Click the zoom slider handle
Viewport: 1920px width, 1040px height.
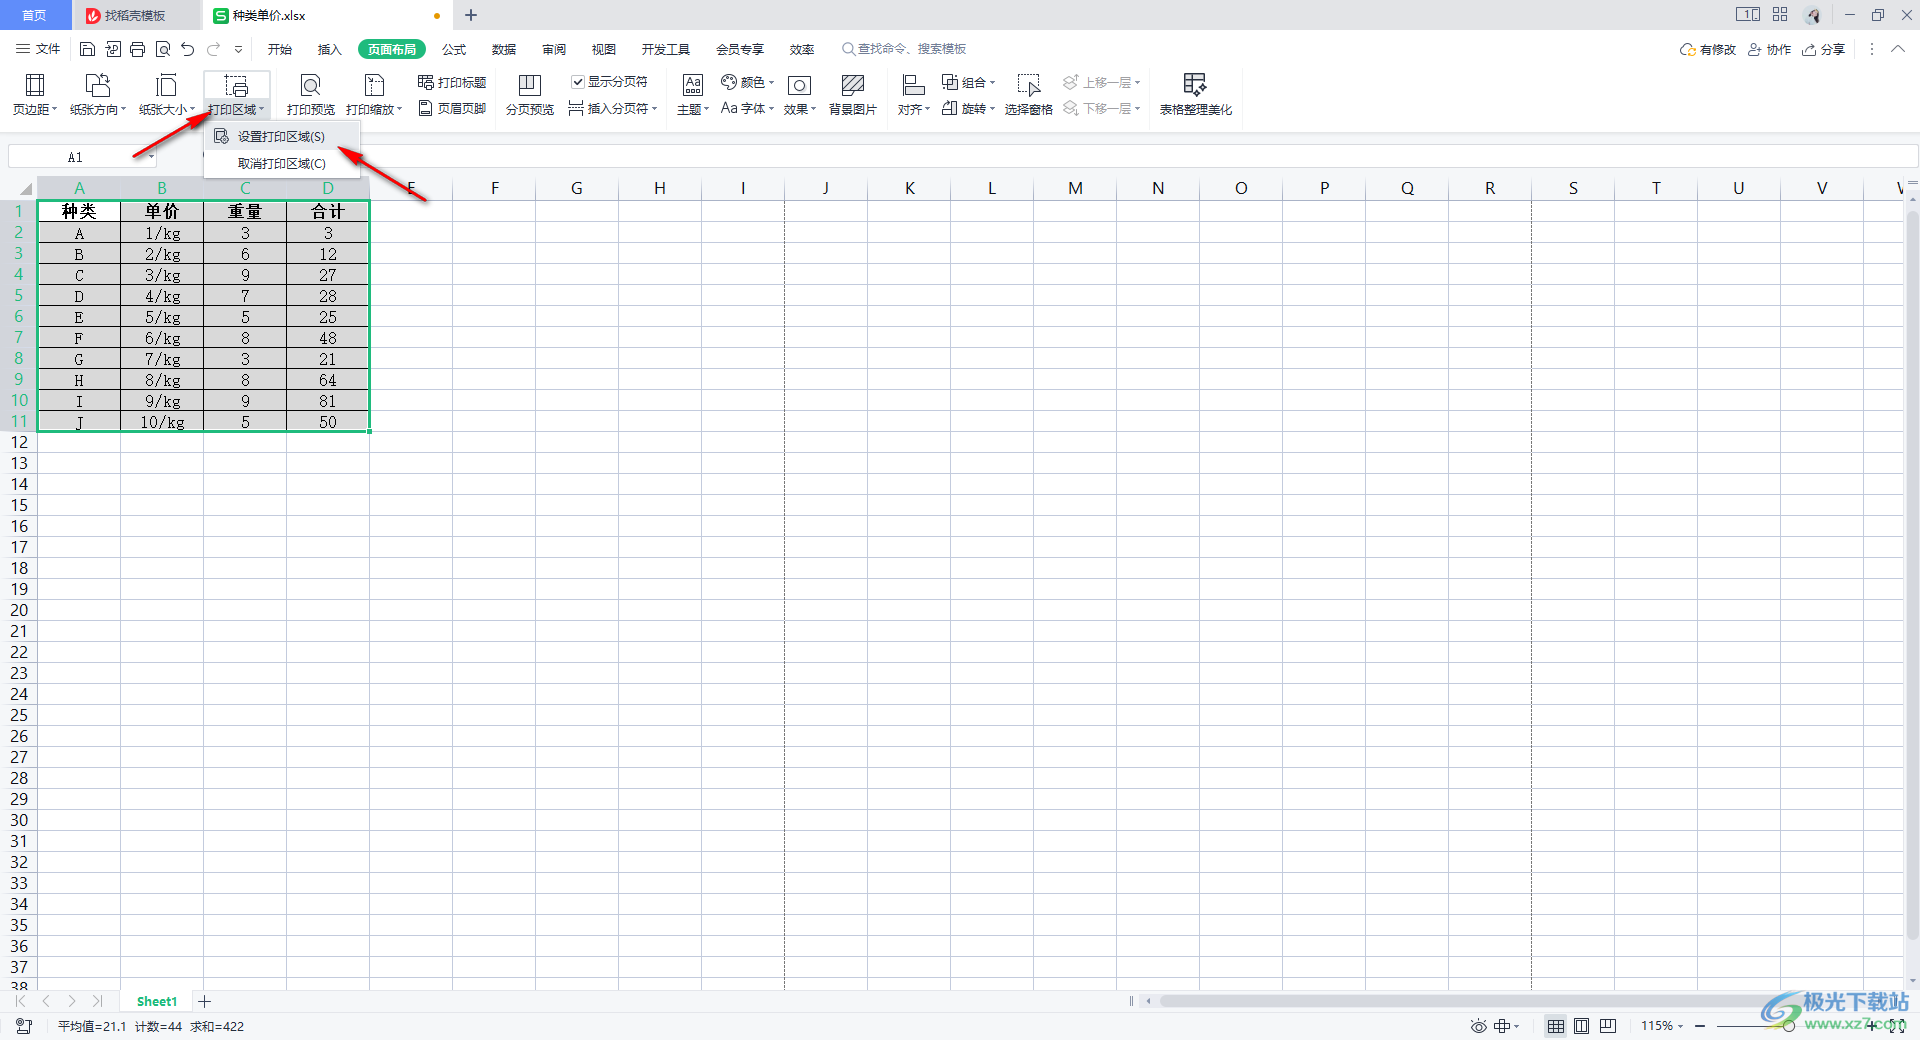(1788, 1026)
